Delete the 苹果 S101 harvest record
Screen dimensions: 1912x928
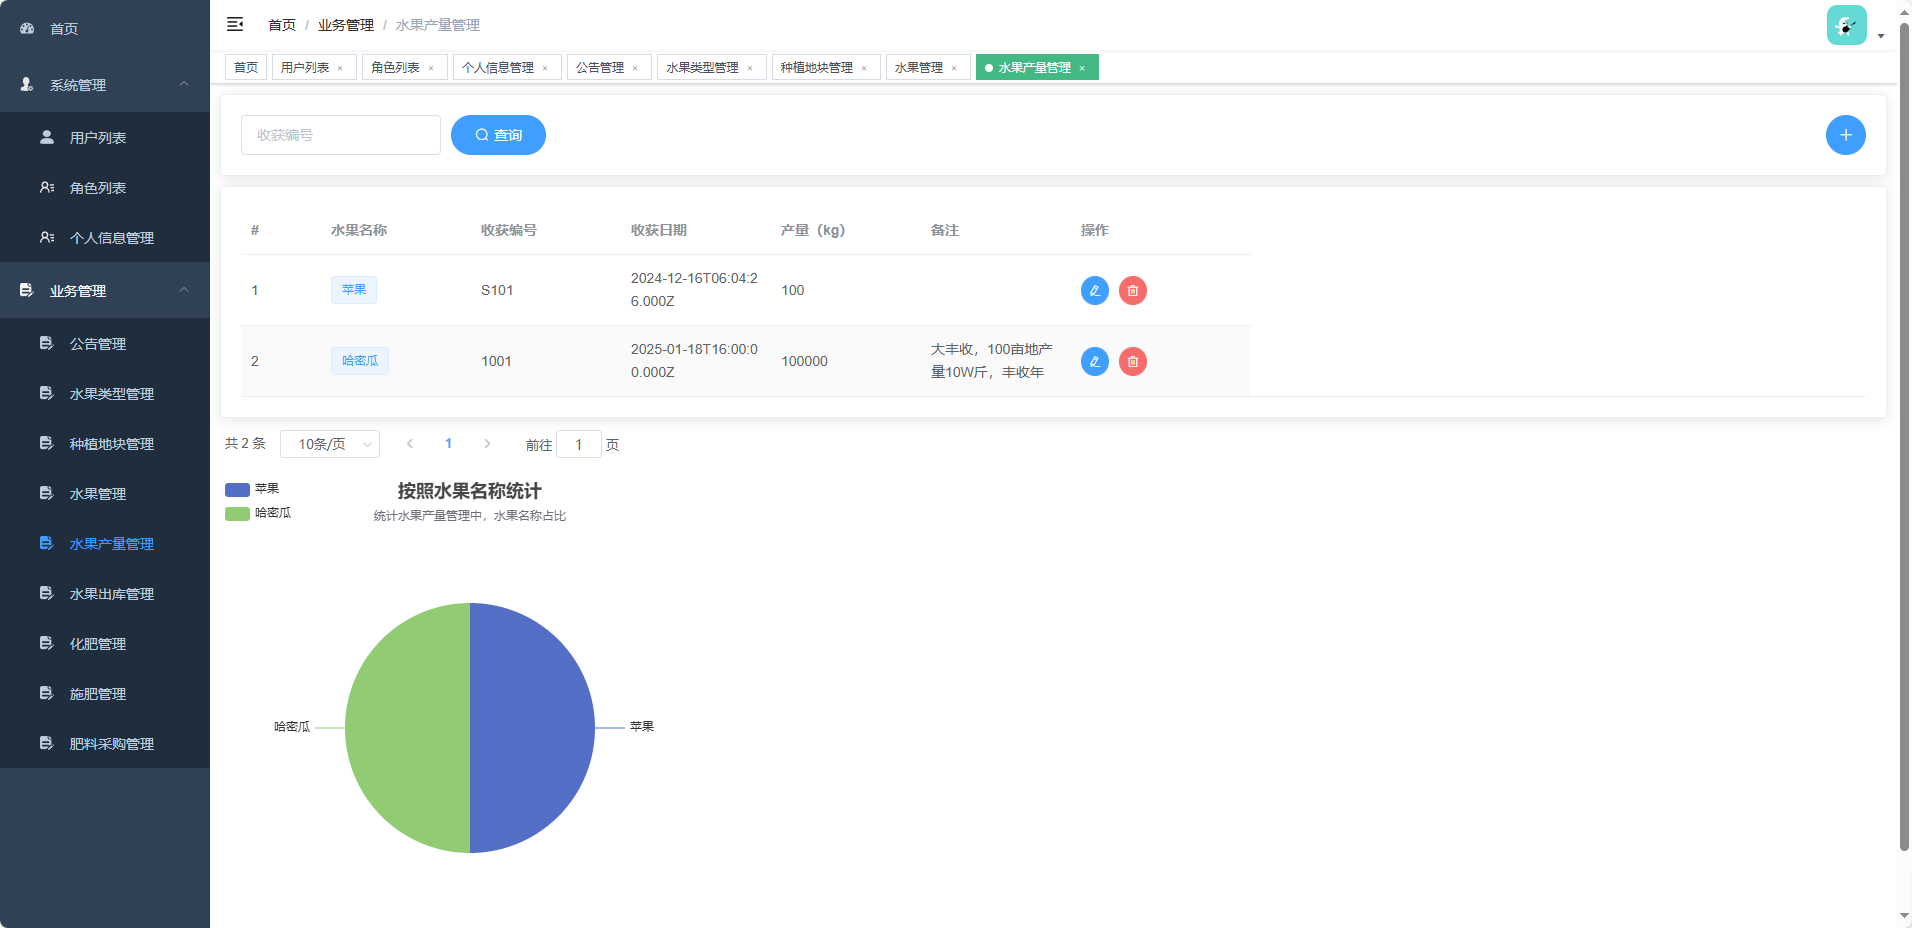[x=1132, y=290]
